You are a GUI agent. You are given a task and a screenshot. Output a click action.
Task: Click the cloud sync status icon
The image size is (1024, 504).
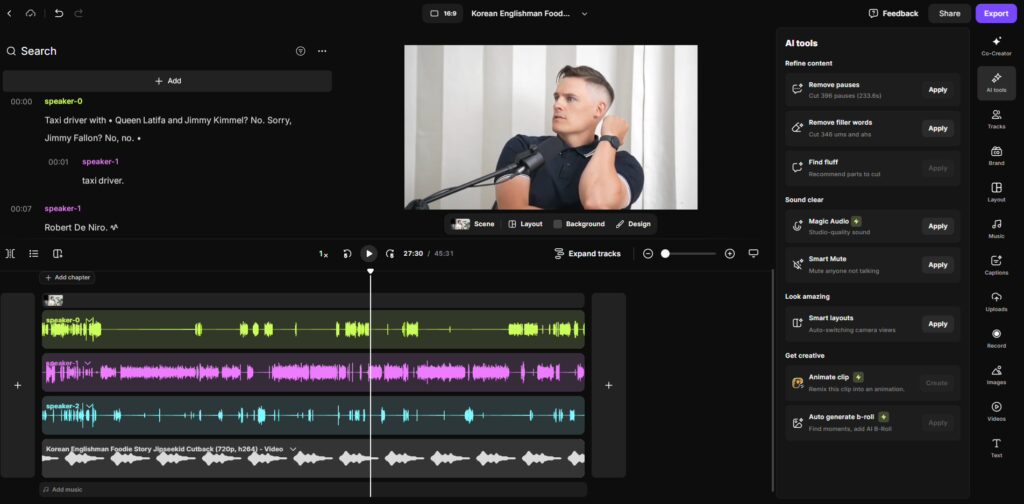(x=31, y=13)
